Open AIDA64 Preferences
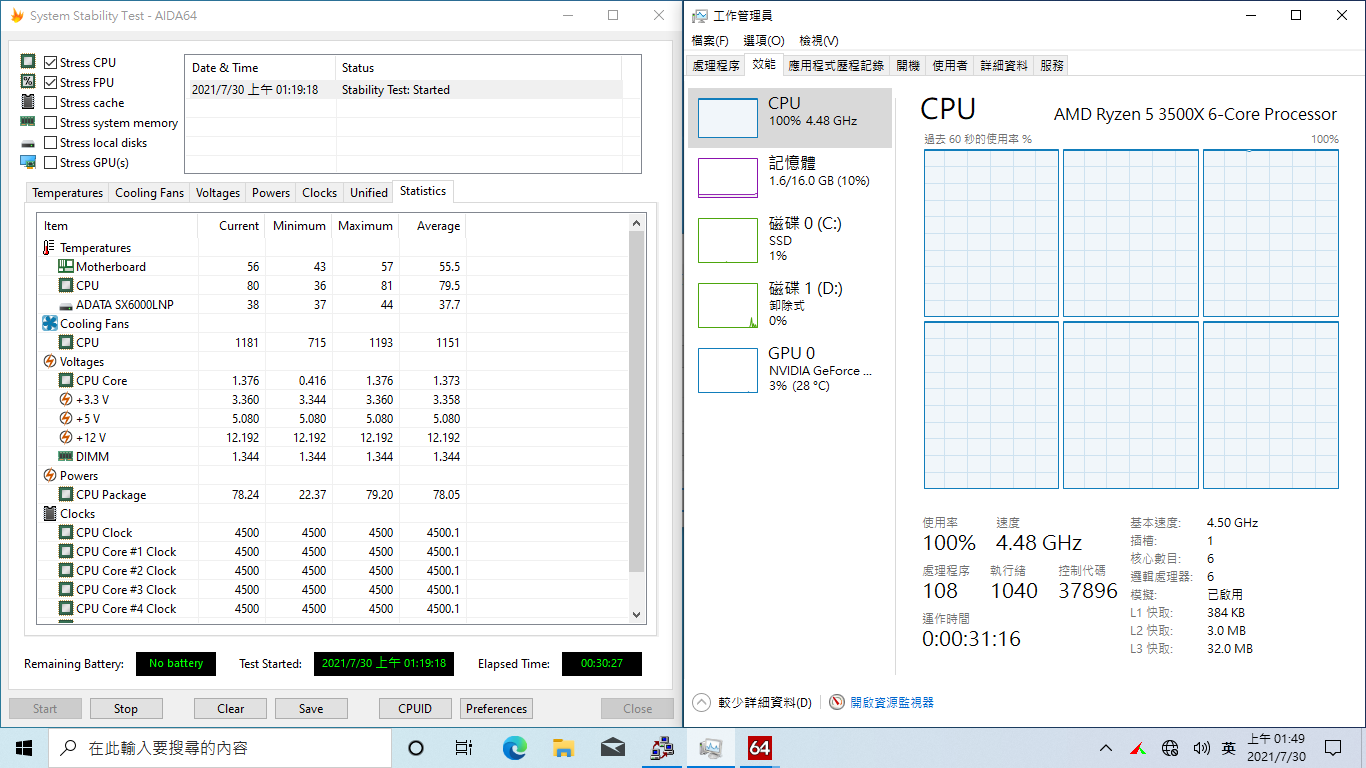 click(x=497, y=709)
